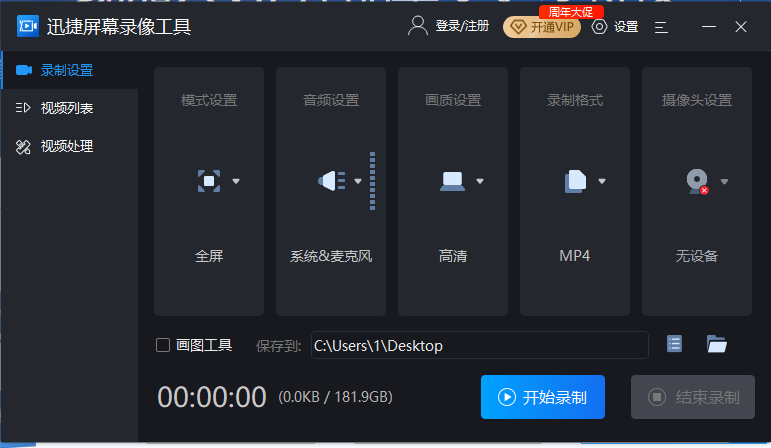Switch to 录制设置 tab in sidebar
The width and height of the screenshot is (771, 448).
coord(70,70)
